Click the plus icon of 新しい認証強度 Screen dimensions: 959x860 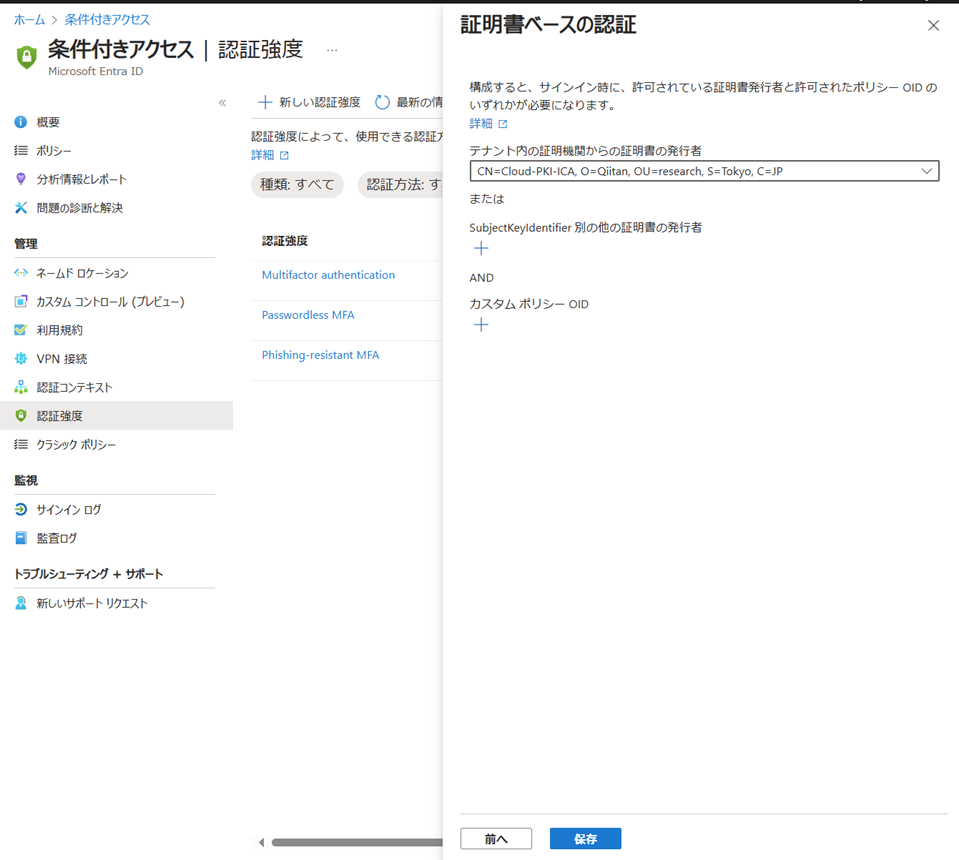coord(265,102)
